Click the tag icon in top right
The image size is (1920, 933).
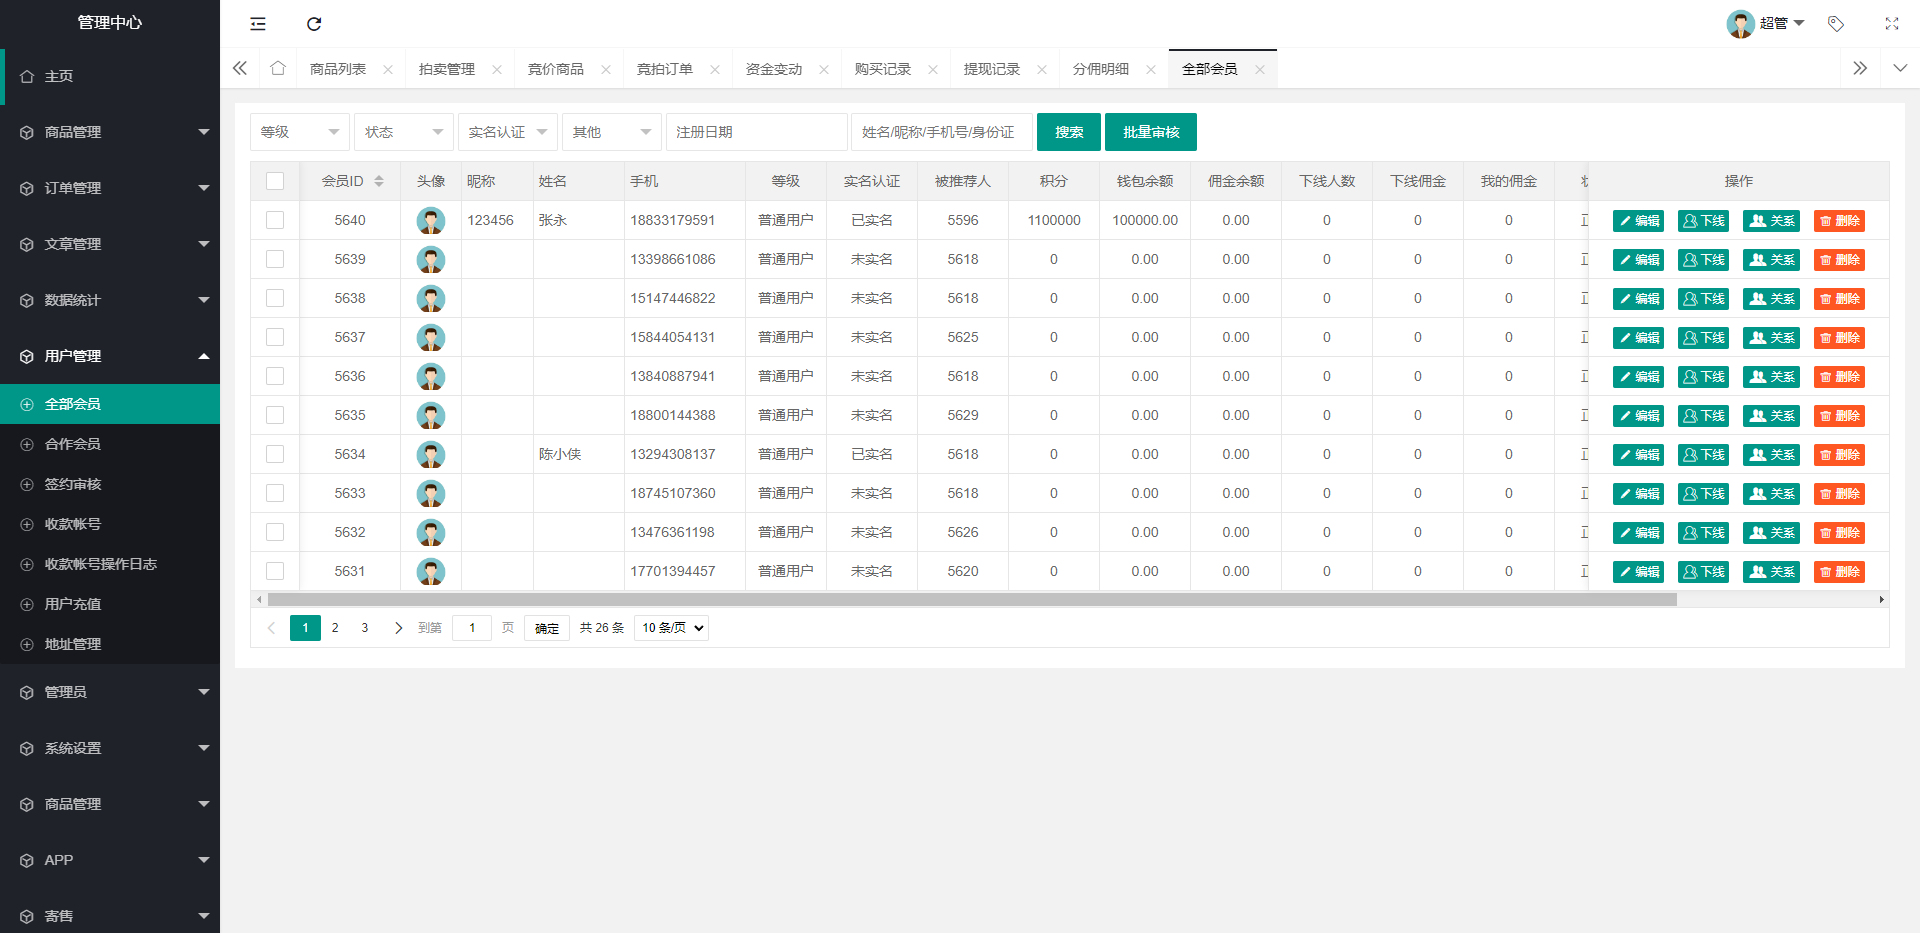(x=1836, y=24)
